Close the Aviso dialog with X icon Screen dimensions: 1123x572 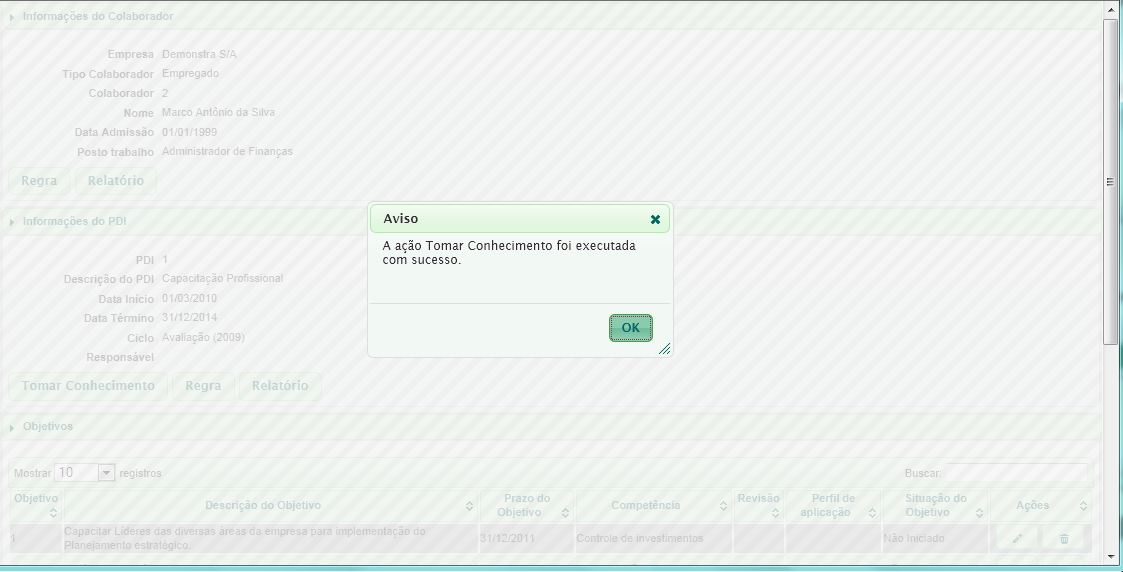(x=655, y=219)
